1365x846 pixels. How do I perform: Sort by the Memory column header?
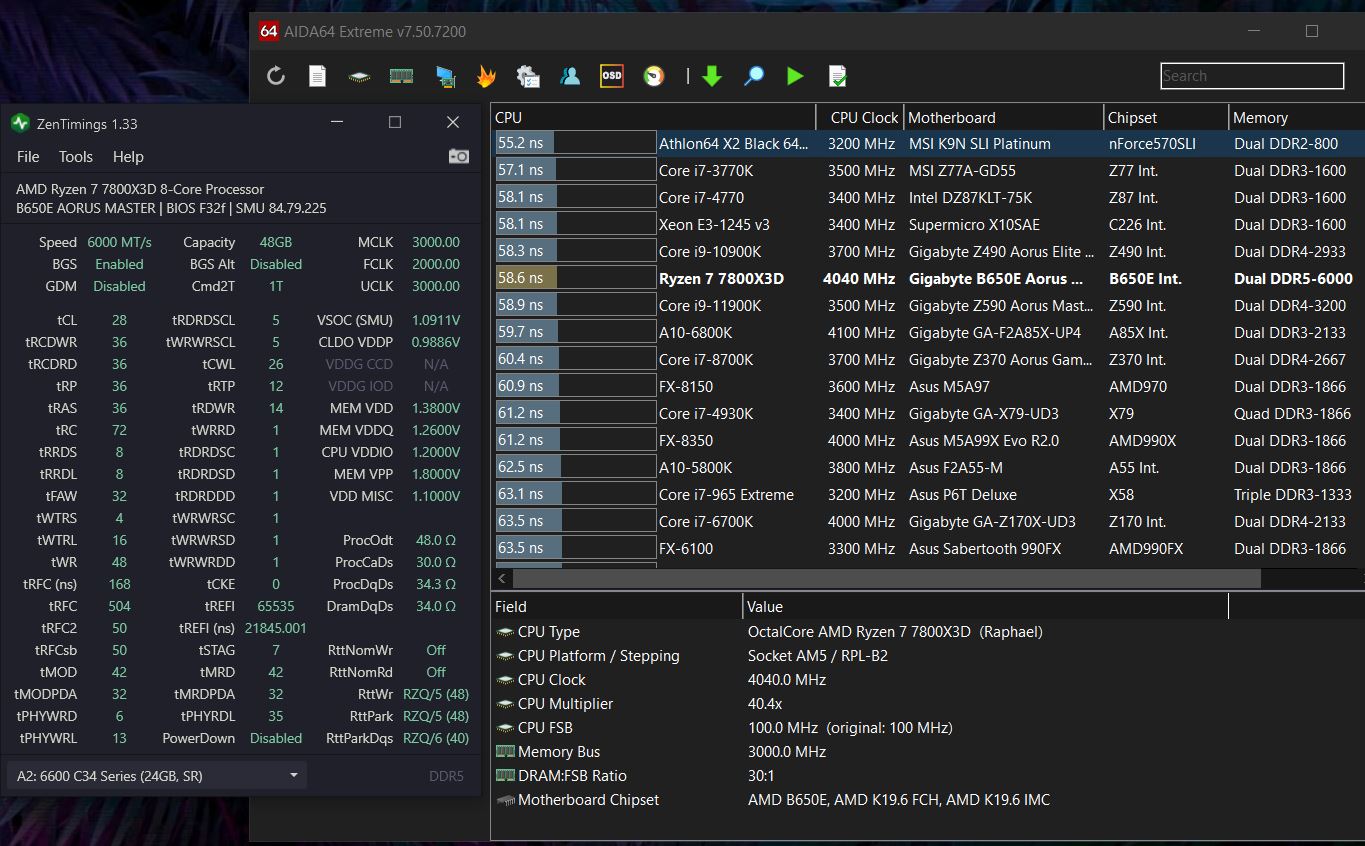1296,117
